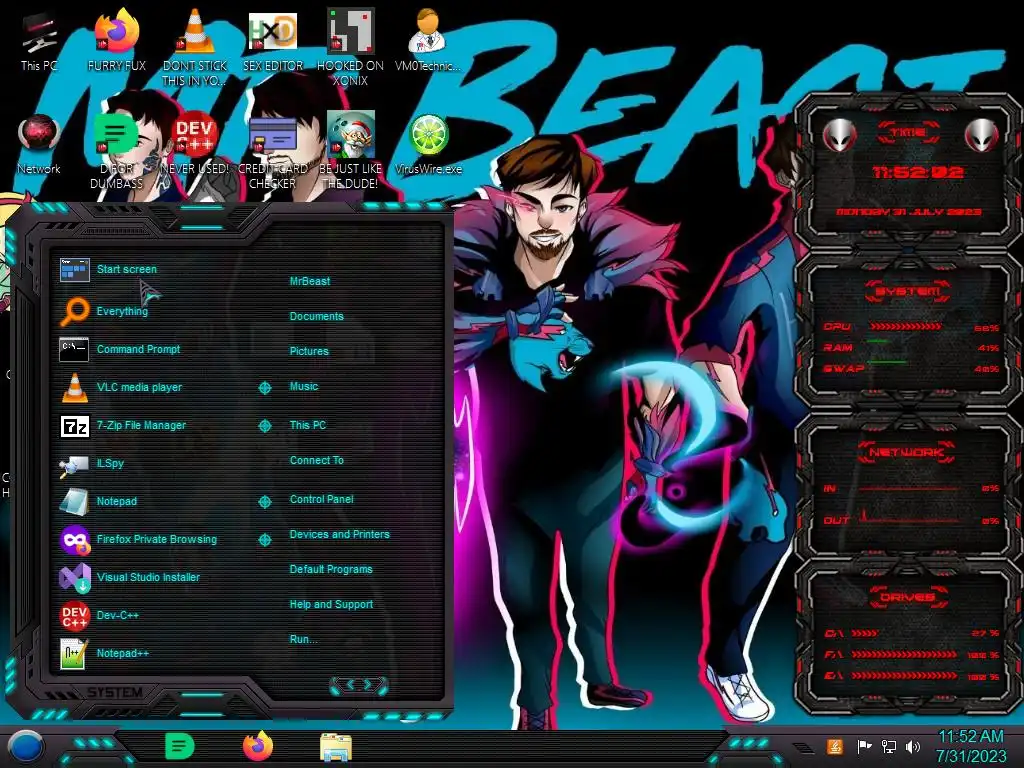Click the Start screen tile icon

[x=74, y=270]
